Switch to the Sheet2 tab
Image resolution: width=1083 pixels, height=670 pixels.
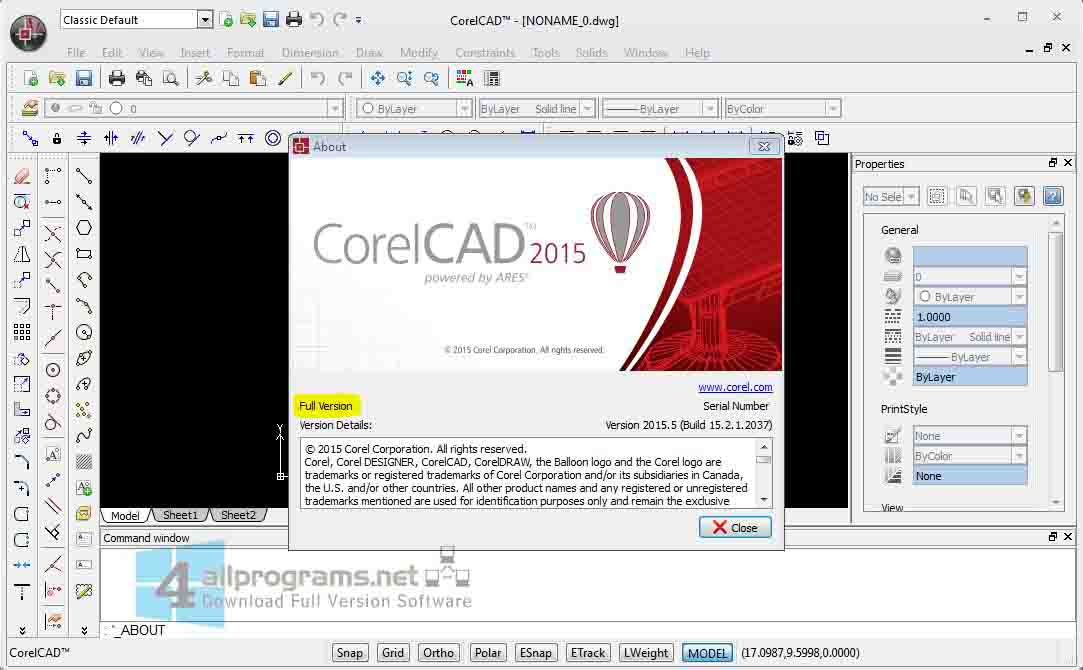tap(238, 515)
